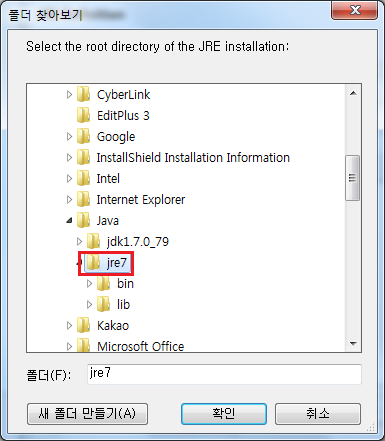Click the EditPlus 3 folder icon
385x441 pixels.
83,115
